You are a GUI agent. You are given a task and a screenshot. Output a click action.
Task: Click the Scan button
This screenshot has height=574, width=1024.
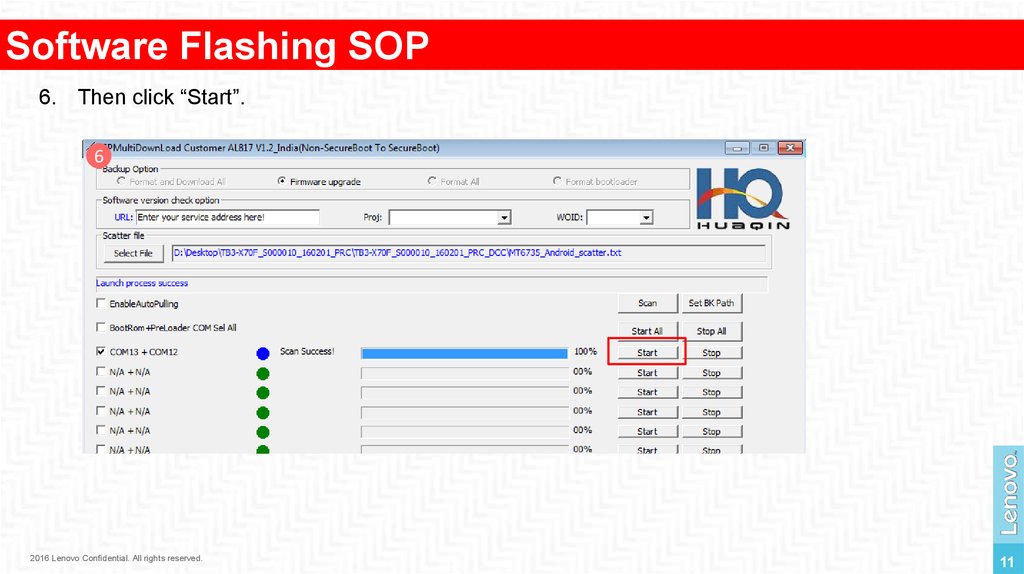(647, 303)
